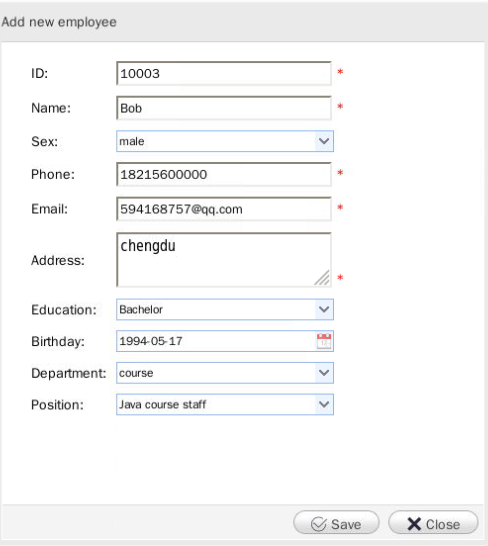Select the Education combo showing Bachelor
Viewport: 488px width, 546px height.
click(225, 309)
